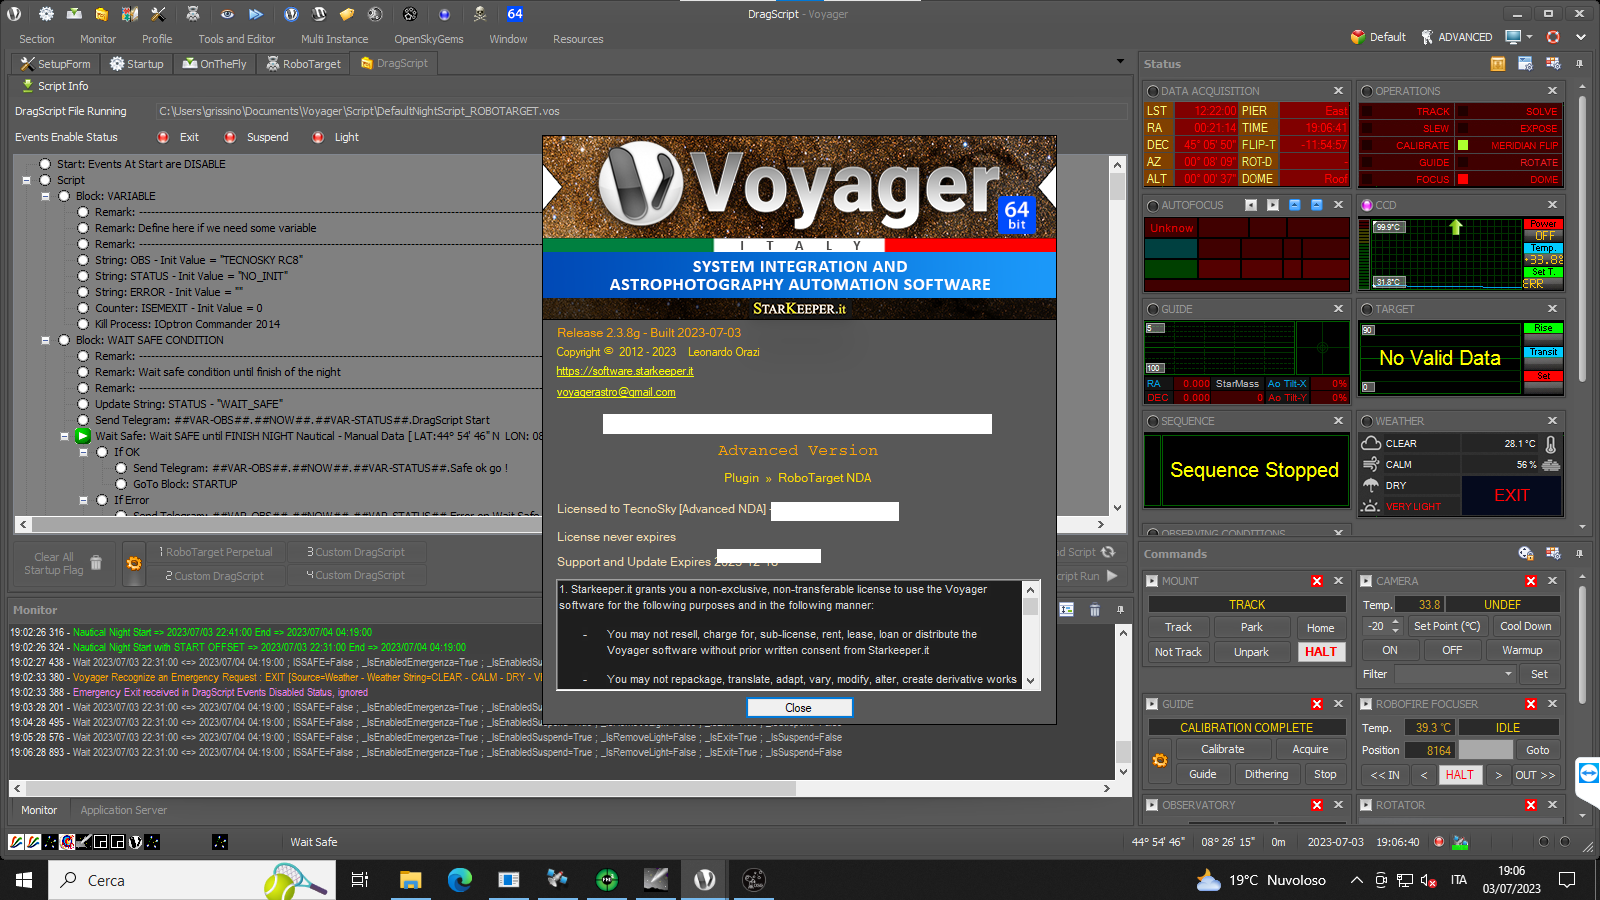Click the Dithering button in GUIDE panel
Image resolution: width=1600 pixels, height=900 pixels.
[1266, 774]
